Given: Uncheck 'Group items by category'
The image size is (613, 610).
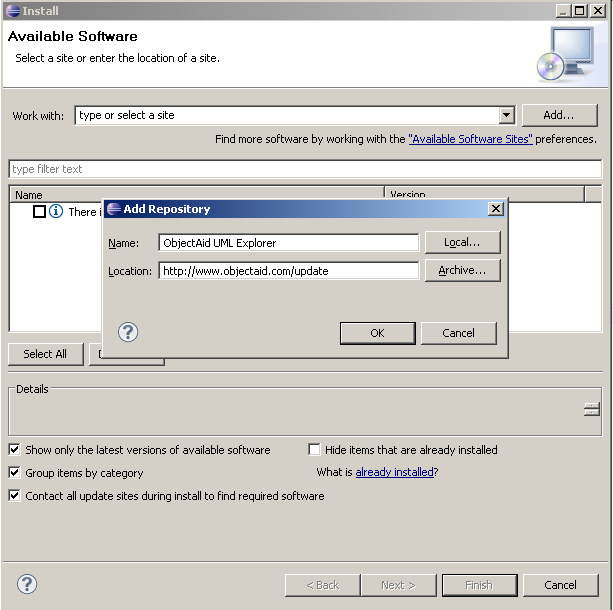Looking at the screenshot, I should 14,473.
